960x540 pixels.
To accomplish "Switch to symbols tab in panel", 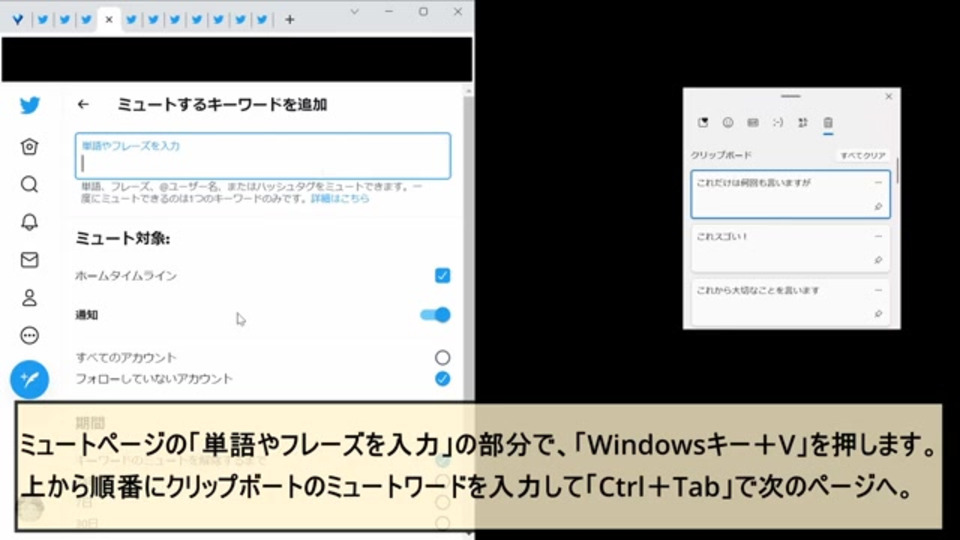I will 803,122.
